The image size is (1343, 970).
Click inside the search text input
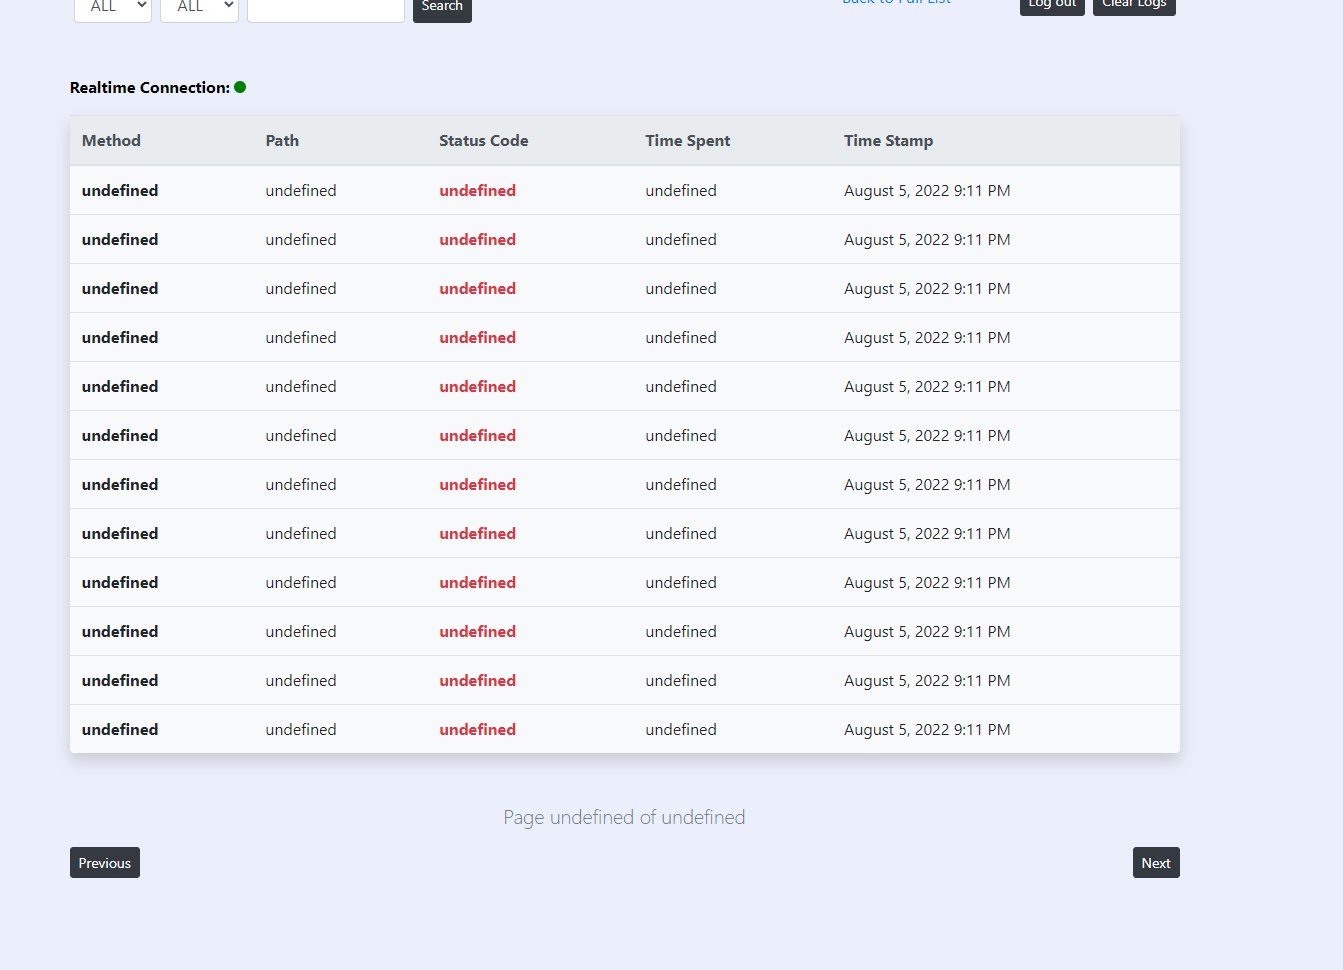click(x=325, y=8)
